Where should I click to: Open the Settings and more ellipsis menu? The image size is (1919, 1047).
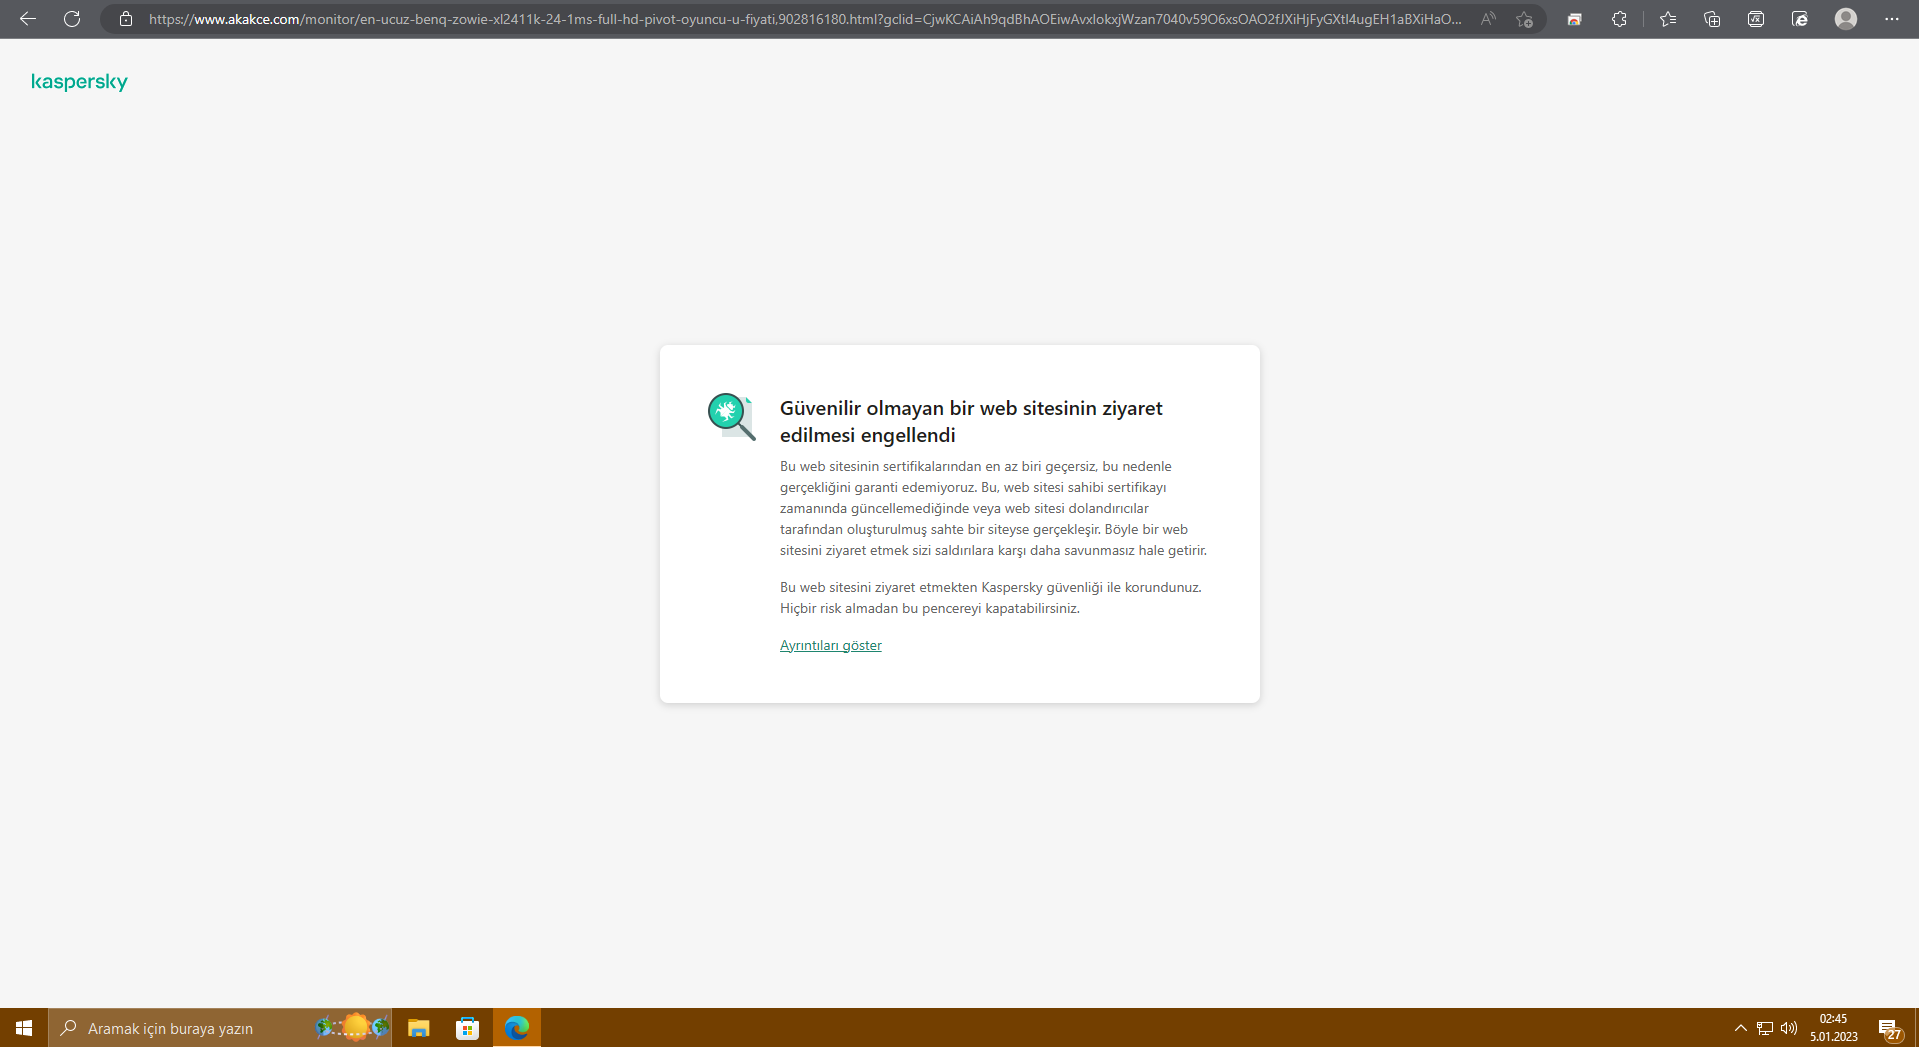pos(1892,19)
